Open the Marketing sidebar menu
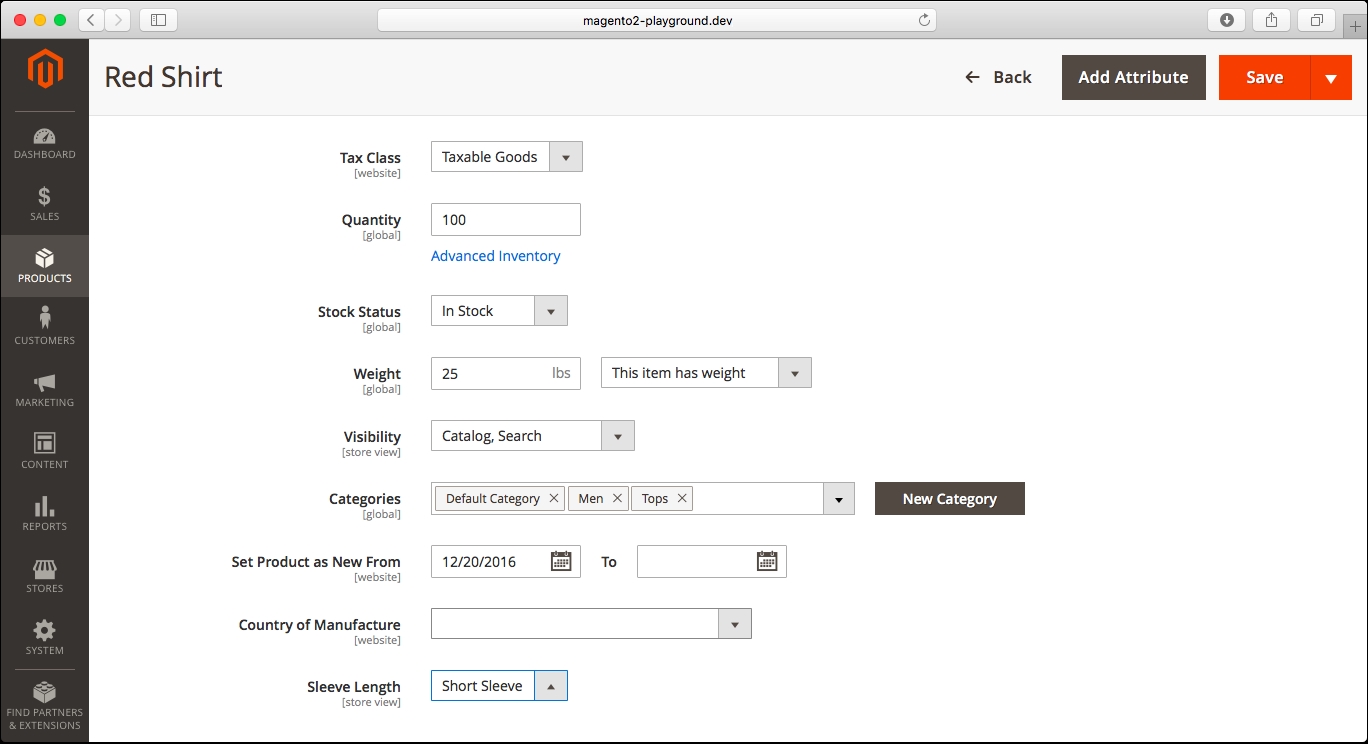The width and height of the screenshot is (1368, 744). [x=44, y=390]
